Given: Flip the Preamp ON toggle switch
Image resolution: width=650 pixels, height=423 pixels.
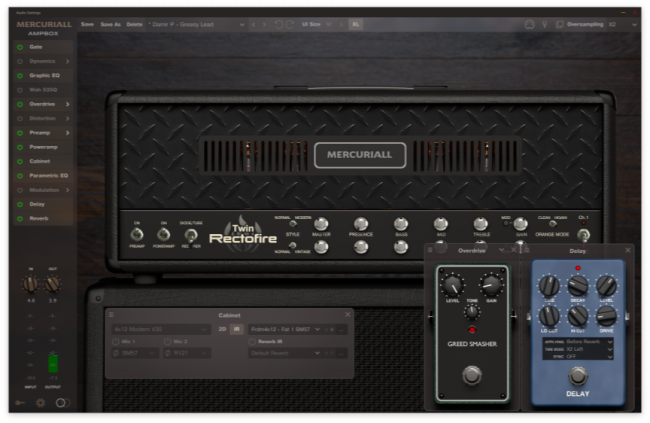Looking at the screenshot, I should pyautogui.click(x=137, y=235).
